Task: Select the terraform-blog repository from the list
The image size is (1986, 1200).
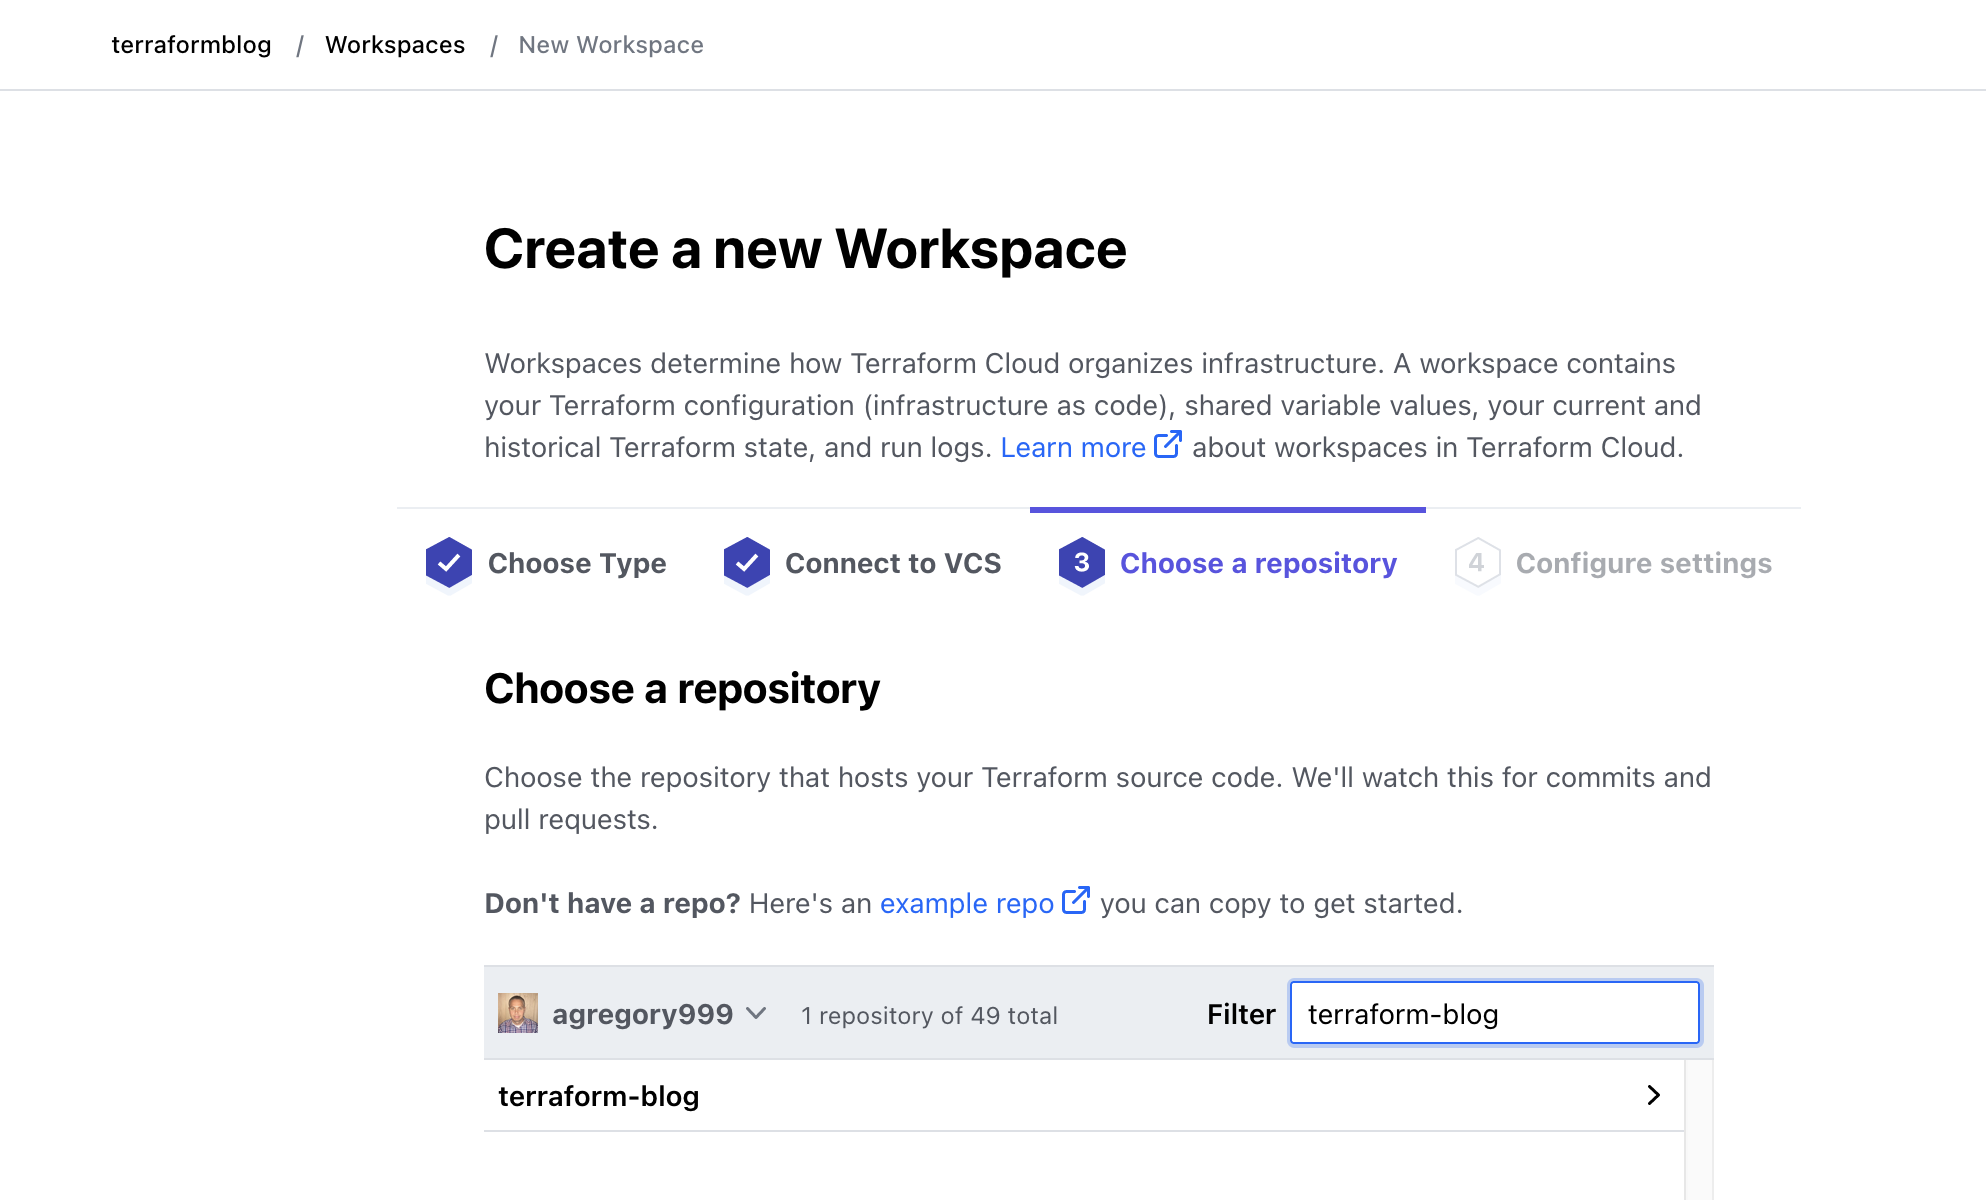Action: coord(599,1095)
